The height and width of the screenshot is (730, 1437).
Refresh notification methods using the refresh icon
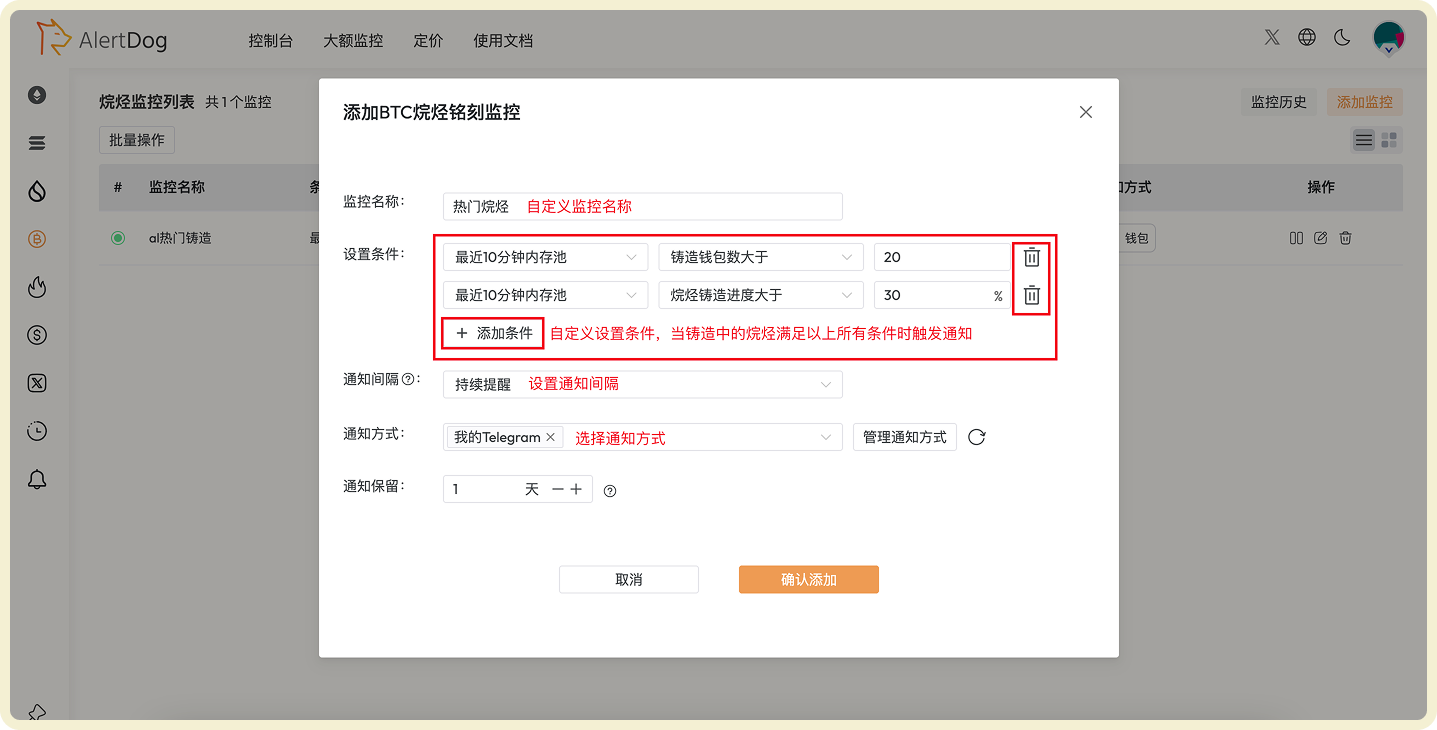coord(976,437)
